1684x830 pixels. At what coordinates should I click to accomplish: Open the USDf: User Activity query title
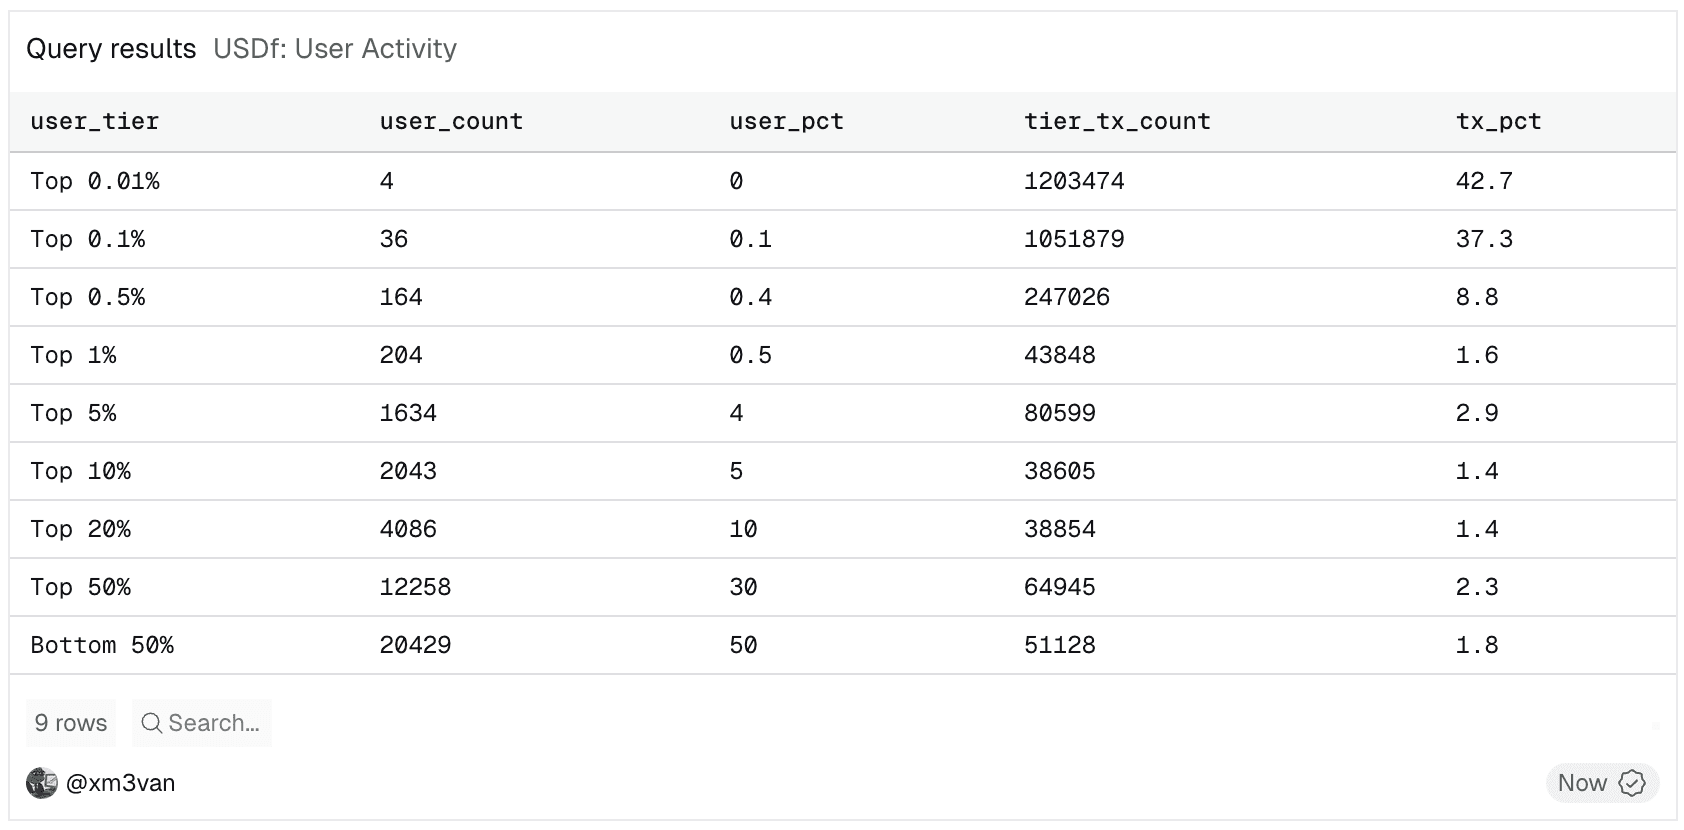coord(335,49)
